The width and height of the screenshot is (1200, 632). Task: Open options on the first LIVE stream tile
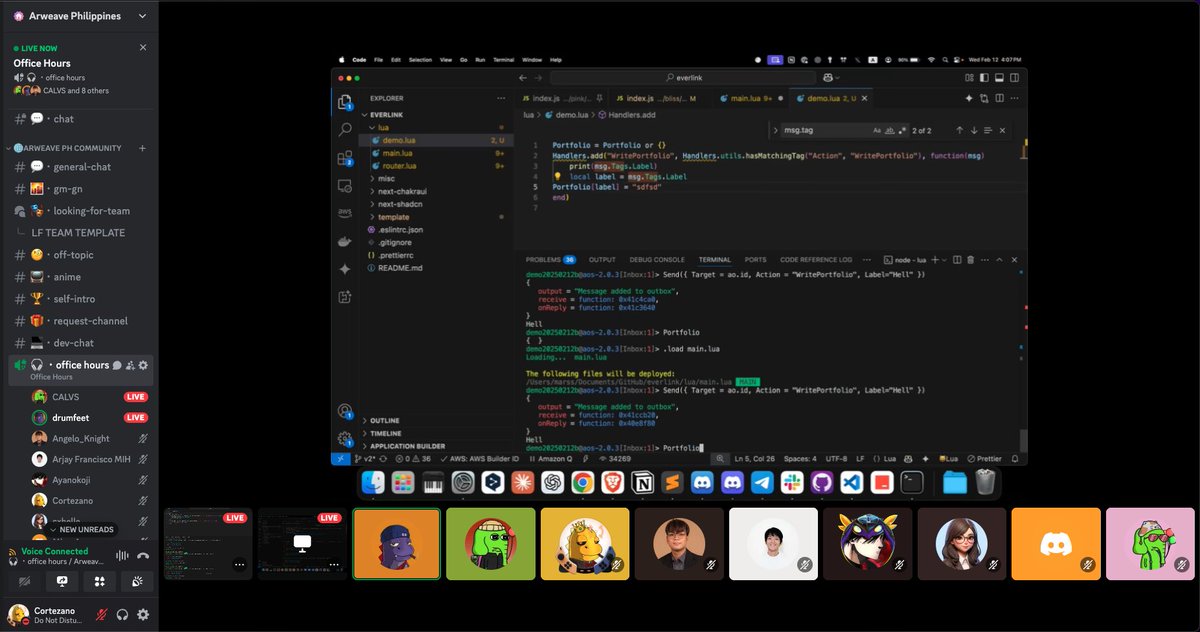tap(239, 564)
